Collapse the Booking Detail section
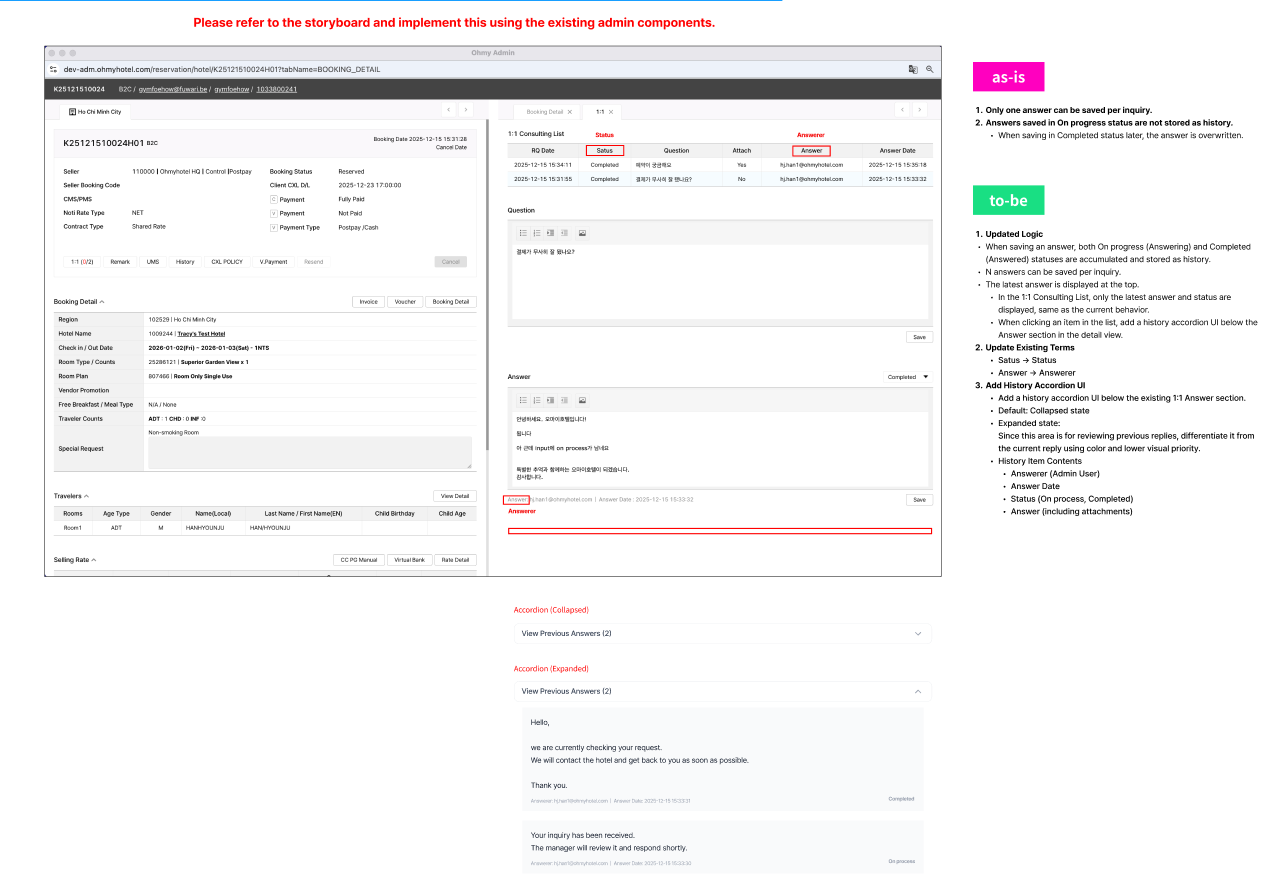 102,301
